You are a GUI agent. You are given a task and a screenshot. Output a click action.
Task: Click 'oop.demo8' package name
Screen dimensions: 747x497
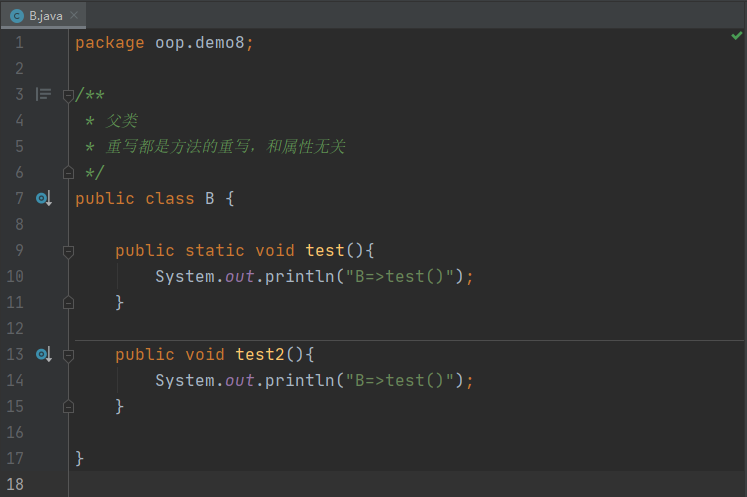coord(200,43)
